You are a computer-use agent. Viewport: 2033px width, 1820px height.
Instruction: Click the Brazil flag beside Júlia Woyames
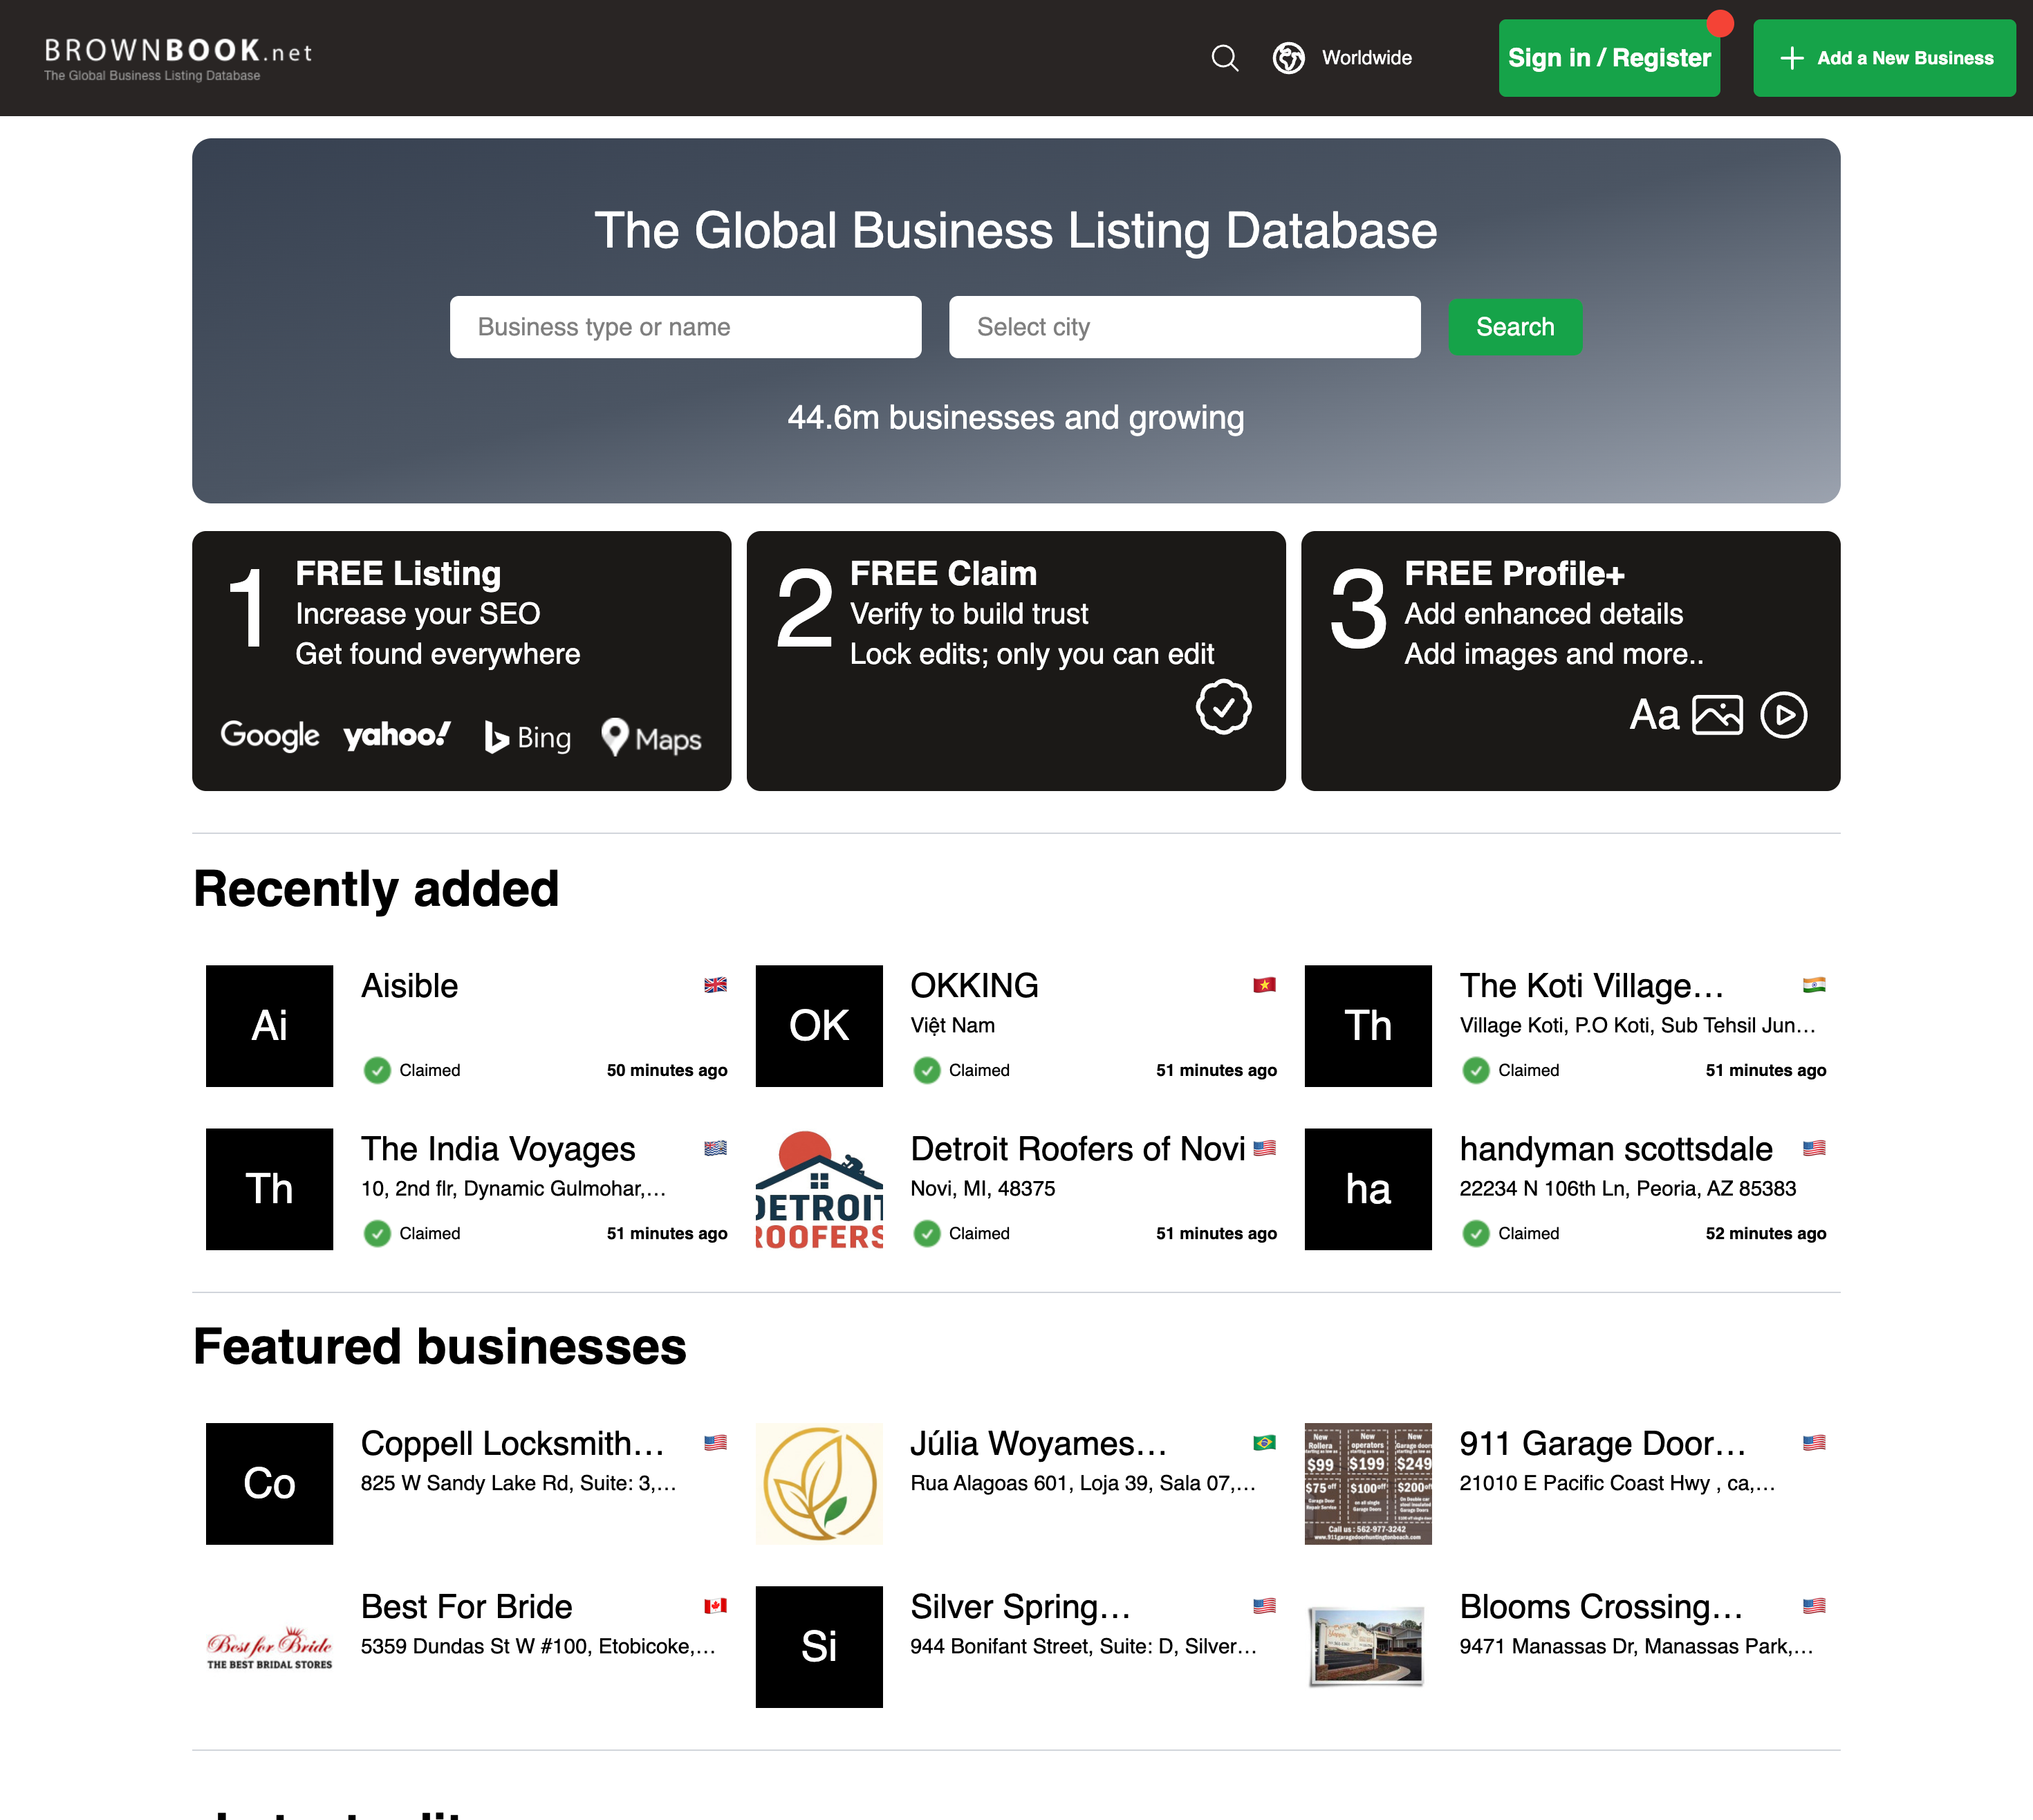pos(1264,1442)
